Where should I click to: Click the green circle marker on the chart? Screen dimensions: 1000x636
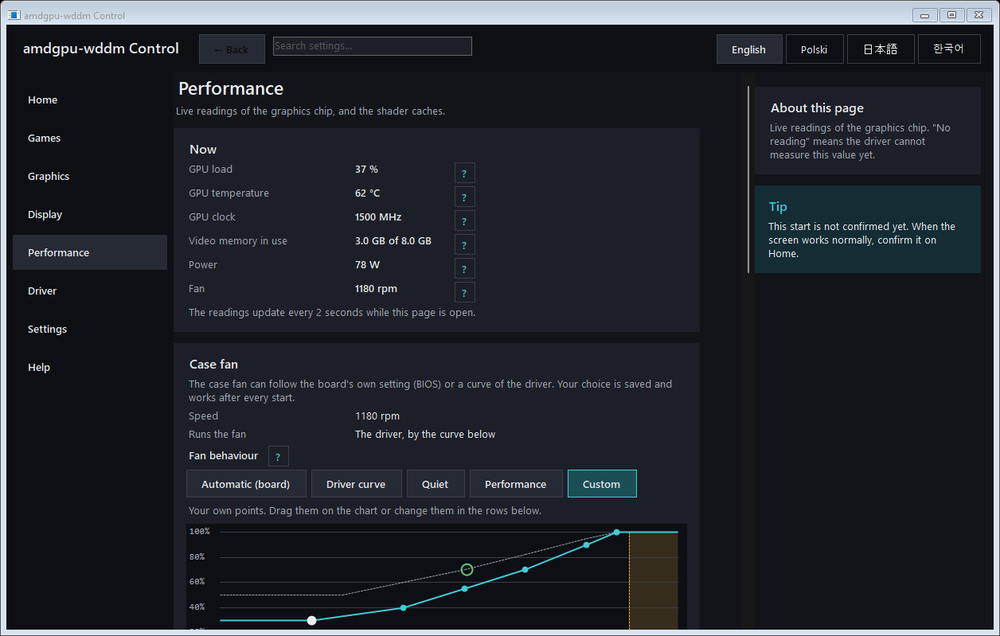(467, 569)
